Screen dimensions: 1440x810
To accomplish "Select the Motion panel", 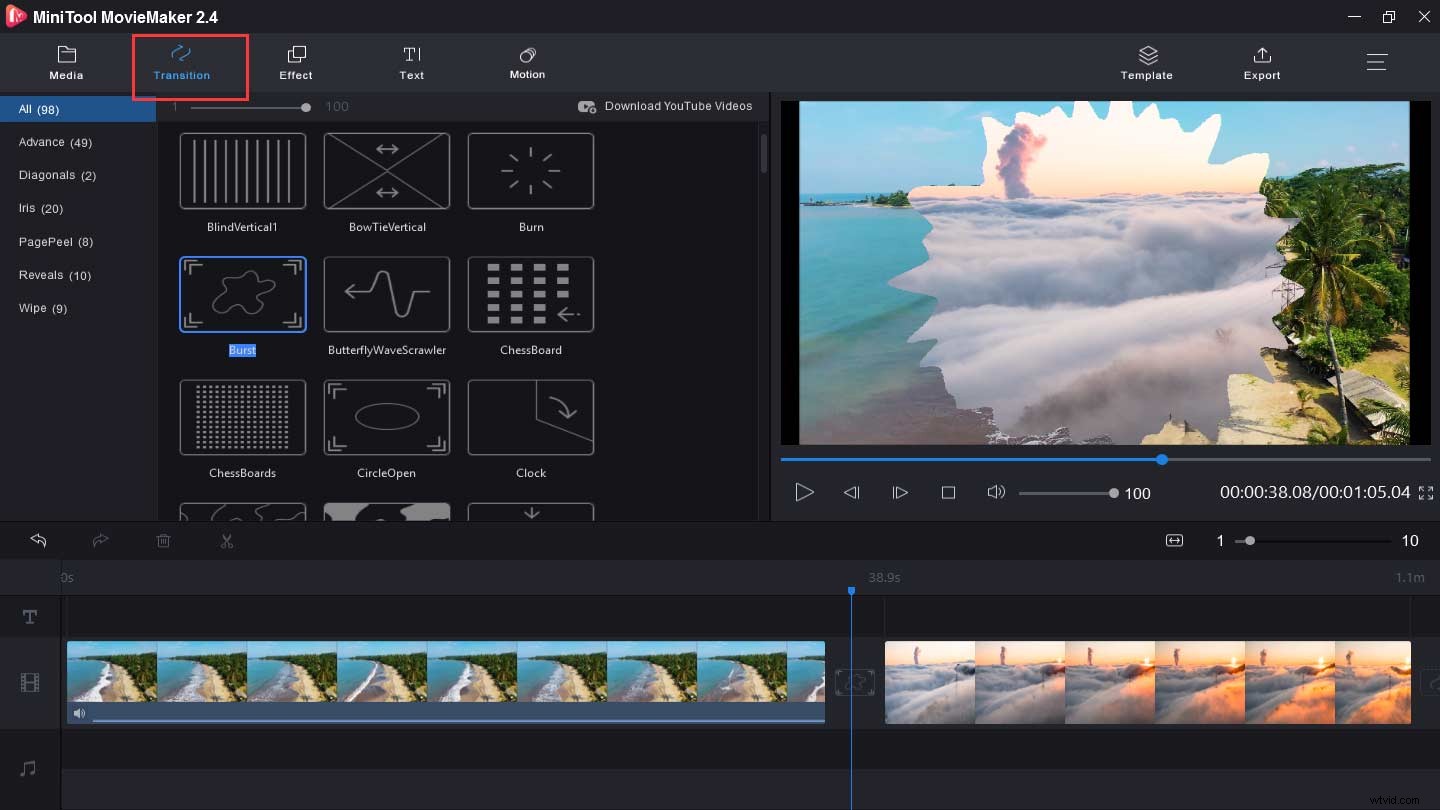I will (x=527, y=62).
